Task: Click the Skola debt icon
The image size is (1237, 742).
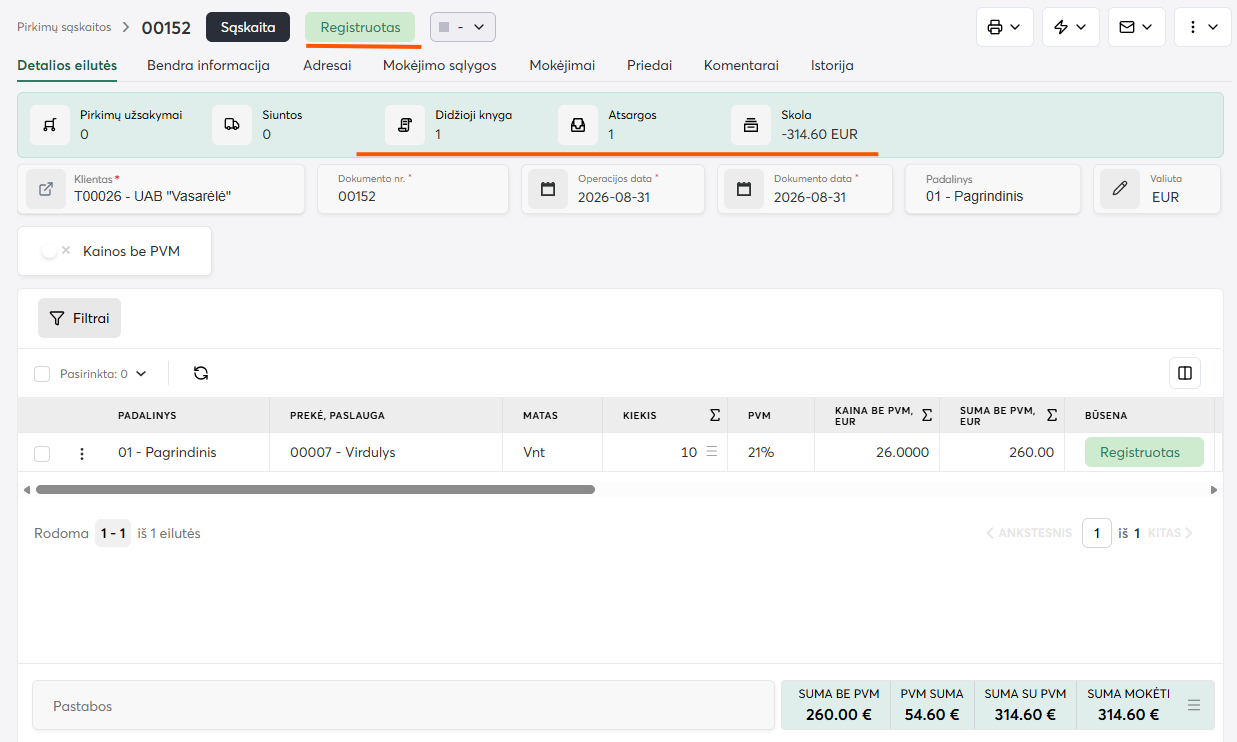Action: point(751,125)
